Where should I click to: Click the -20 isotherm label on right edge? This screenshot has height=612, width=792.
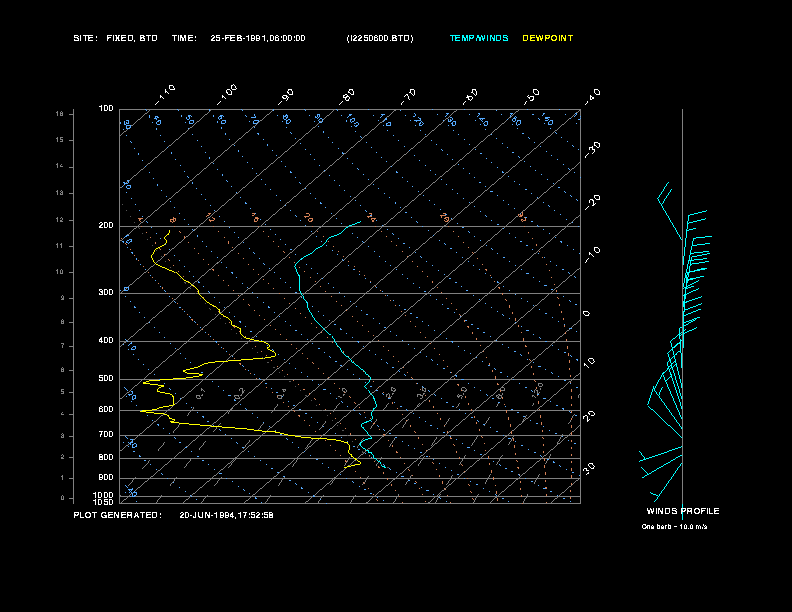592,202
